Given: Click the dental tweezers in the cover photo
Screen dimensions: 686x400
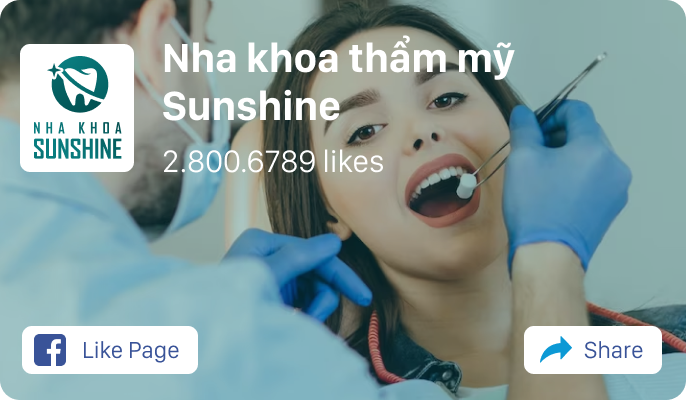Looking at the screenshot, I should click(540, 116).
